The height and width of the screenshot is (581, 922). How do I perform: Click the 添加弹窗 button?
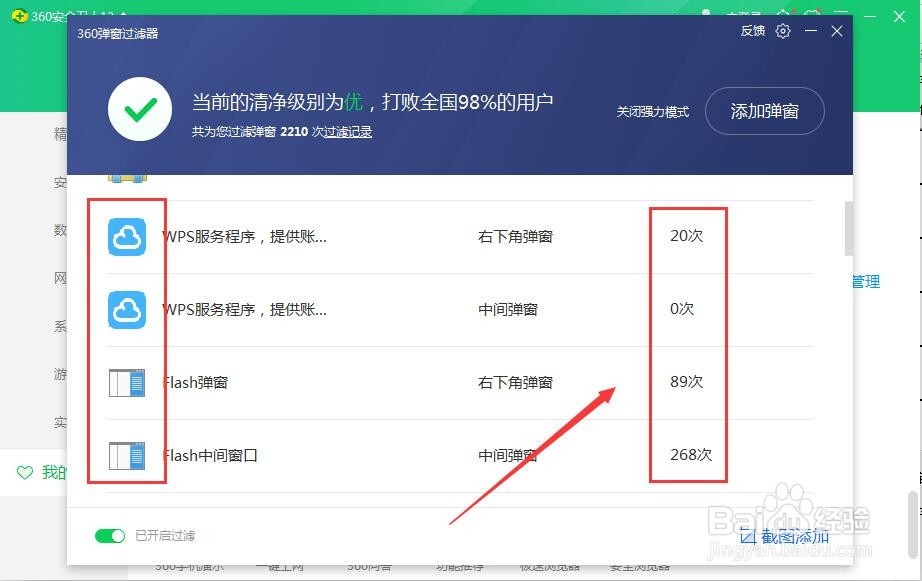tap(764, 111)
